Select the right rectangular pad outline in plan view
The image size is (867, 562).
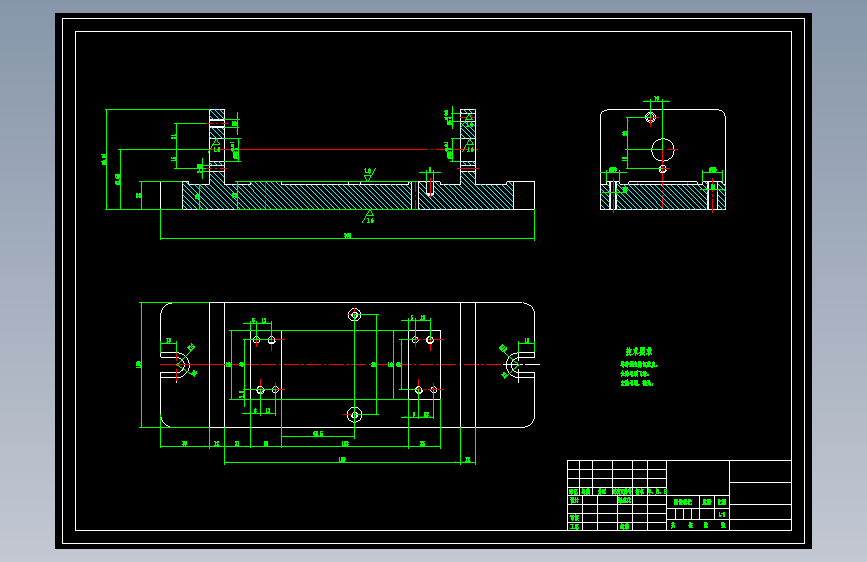tap(424, 365)
